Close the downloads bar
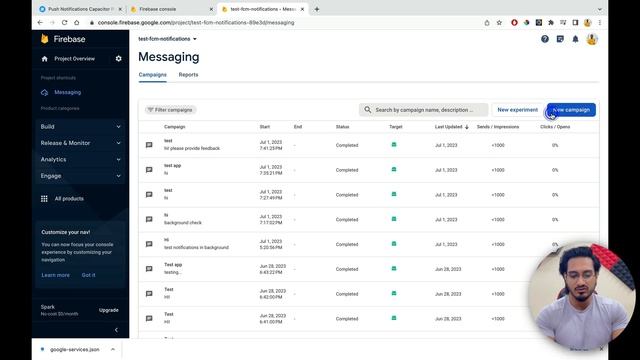 pyautogui.click(x=601, y=349)
